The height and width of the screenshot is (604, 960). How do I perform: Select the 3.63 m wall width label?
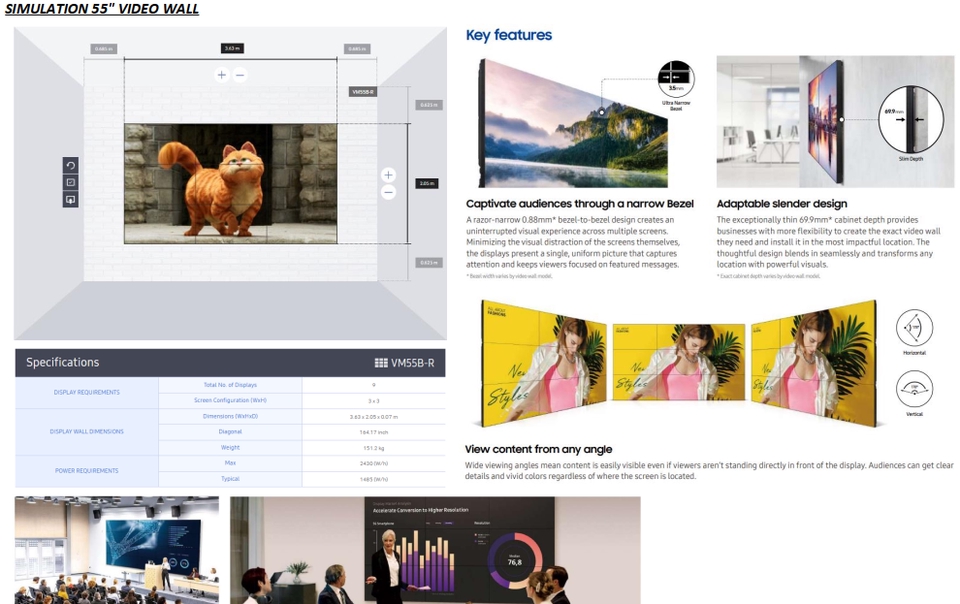coord(232,48)
